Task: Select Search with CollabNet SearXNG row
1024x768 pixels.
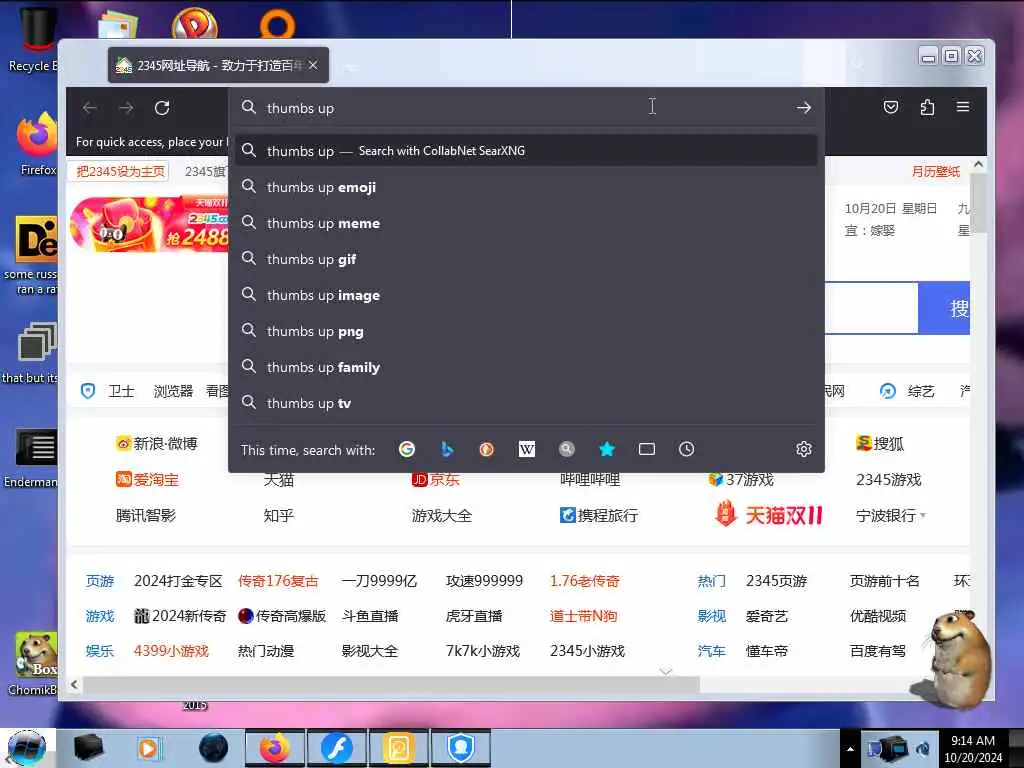Action: [x=526, y=151]
